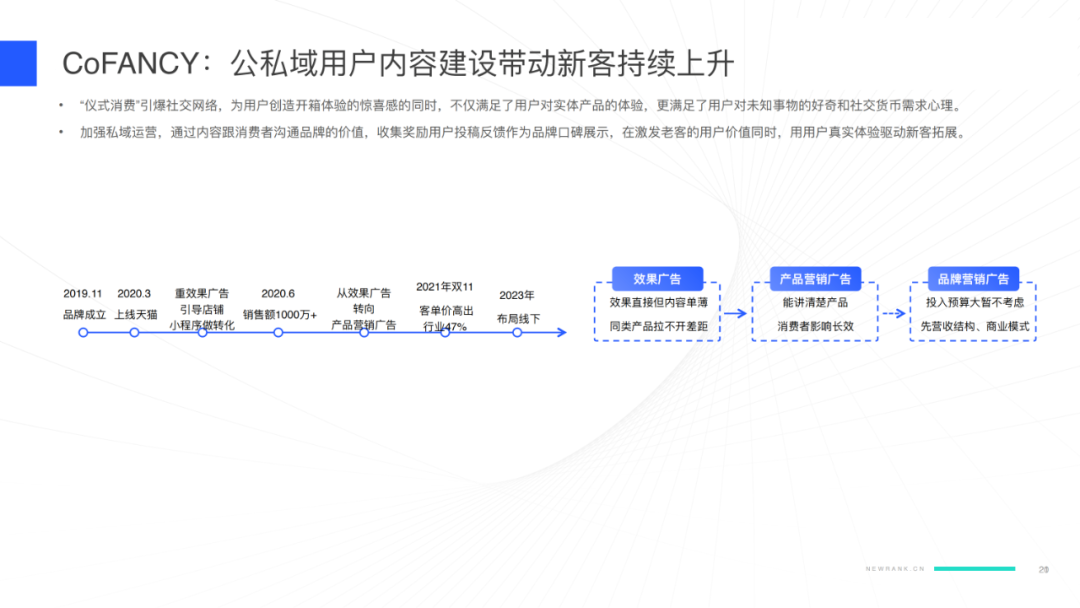Select the text 品牌成立

[84, 315]
